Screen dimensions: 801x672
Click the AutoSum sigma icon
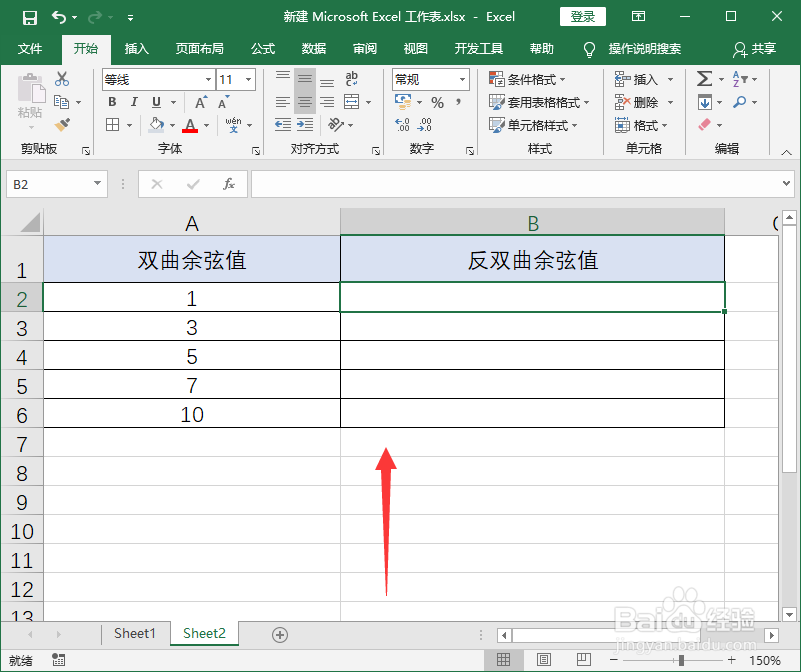[x=705, y=78]
